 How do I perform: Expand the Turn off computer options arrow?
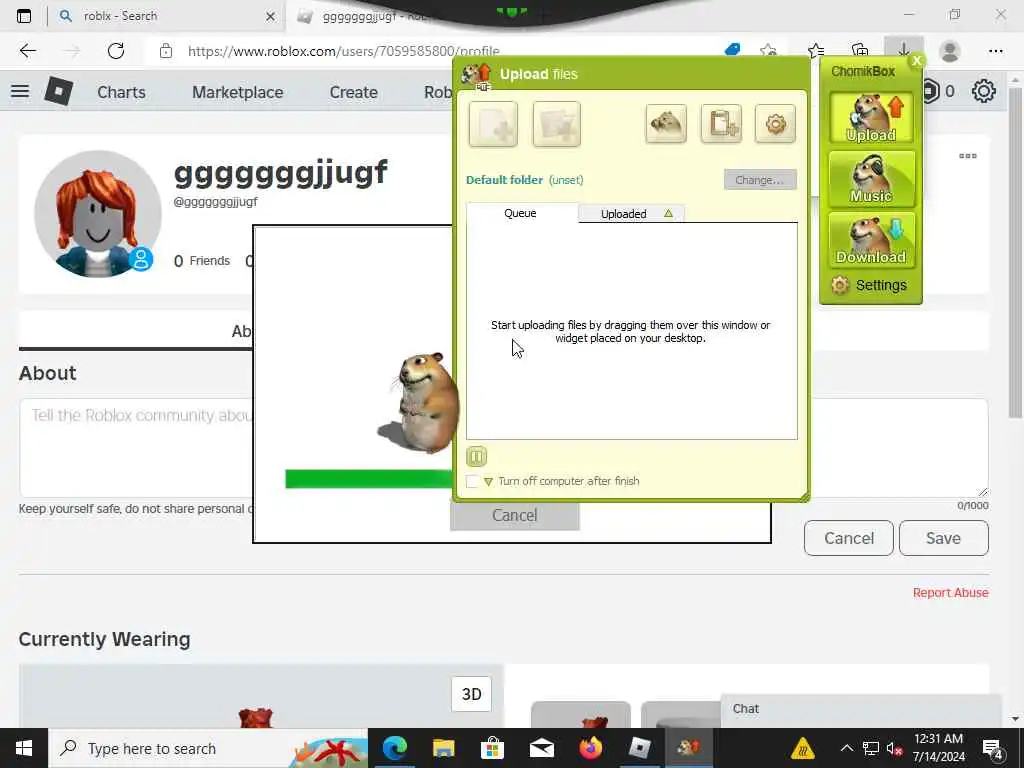click(488, 482)
